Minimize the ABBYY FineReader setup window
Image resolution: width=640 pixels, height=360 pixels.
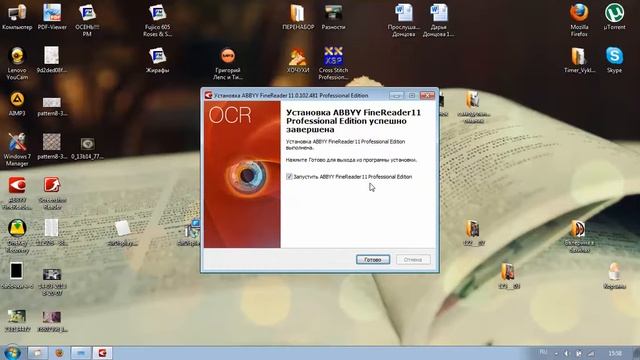[x=396, y=96]
